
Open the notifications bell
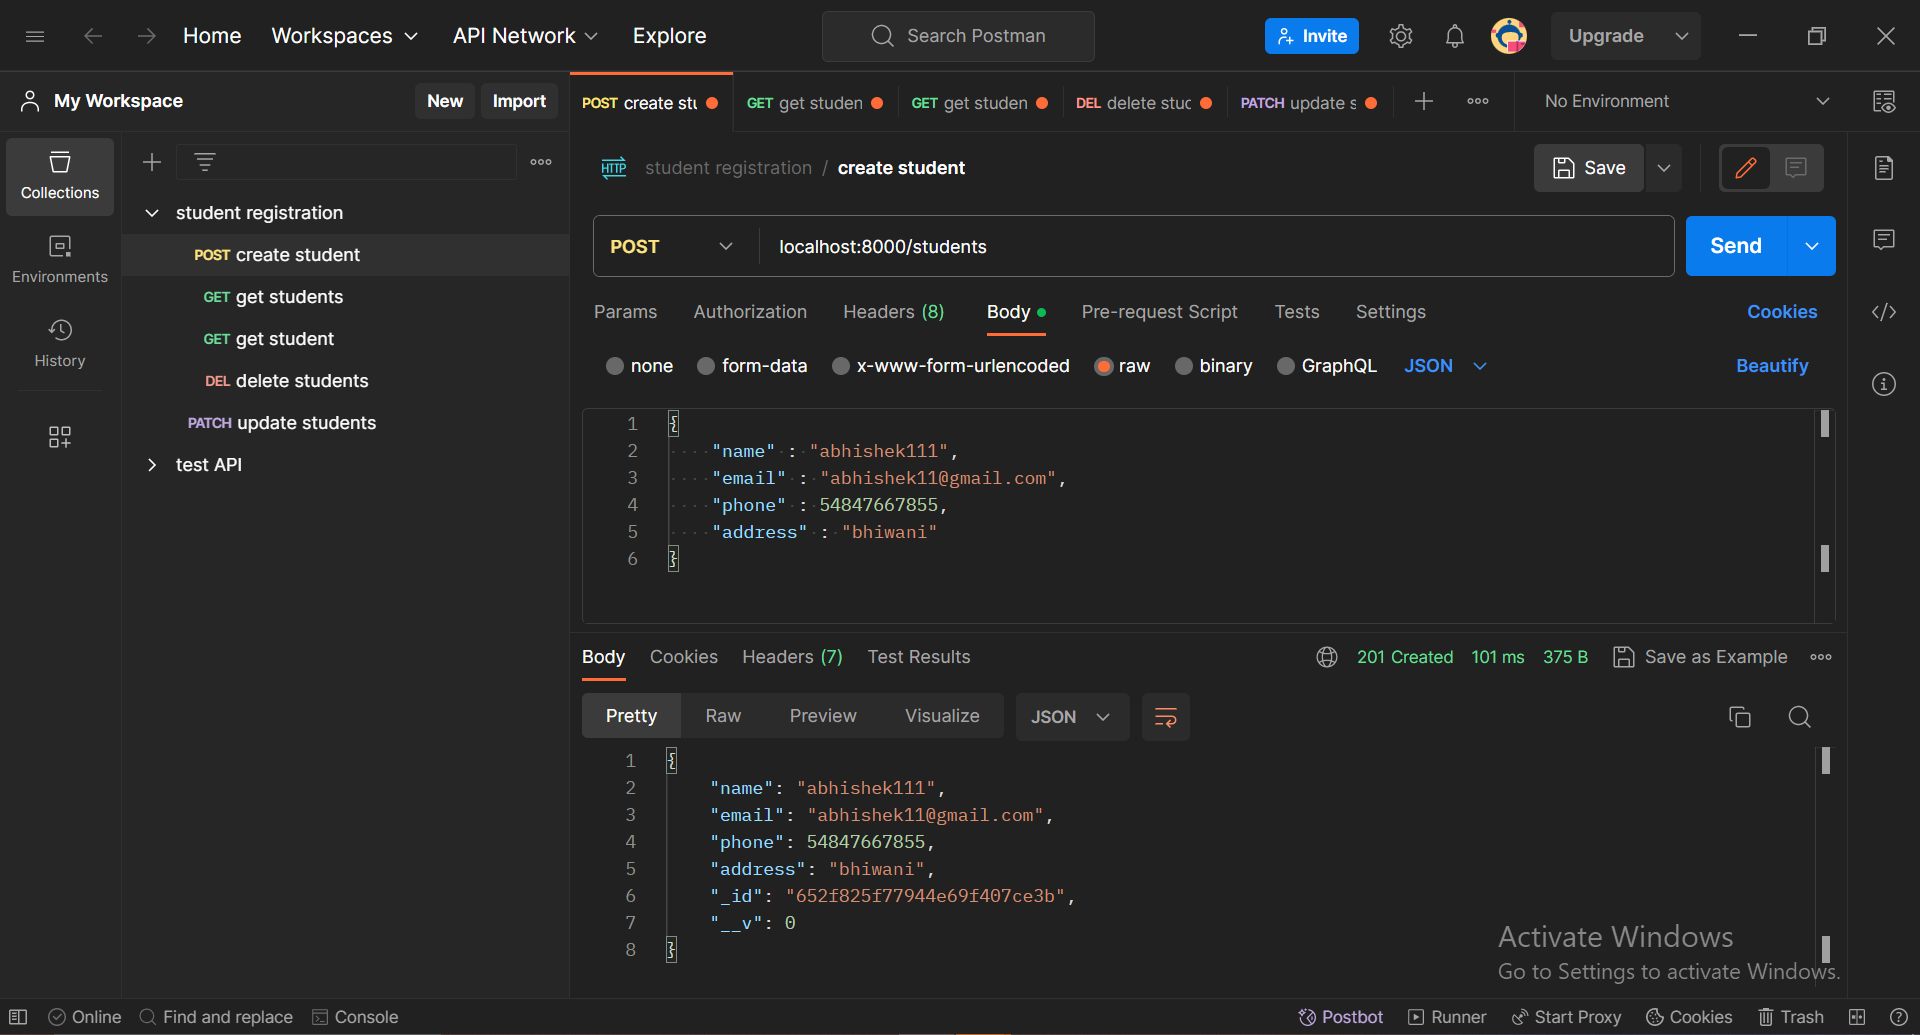(1455, 35)
